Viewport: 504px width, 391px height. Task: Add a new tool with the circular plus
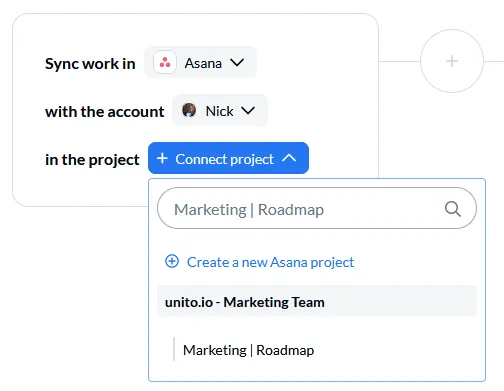452,61
